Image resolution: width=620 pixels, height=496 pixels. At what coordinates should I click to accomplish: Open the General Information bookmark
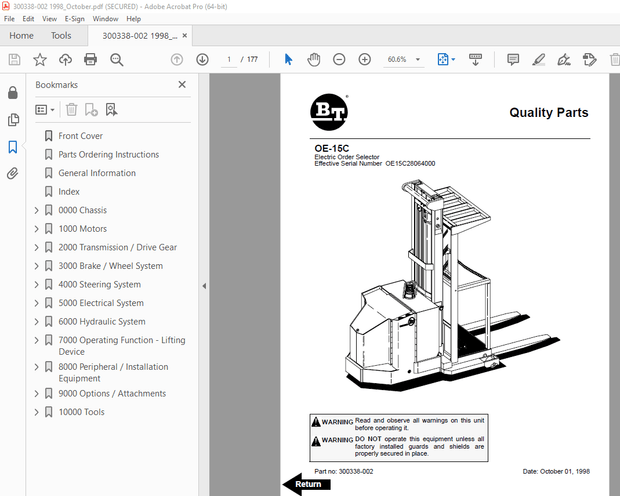point(97,173)
